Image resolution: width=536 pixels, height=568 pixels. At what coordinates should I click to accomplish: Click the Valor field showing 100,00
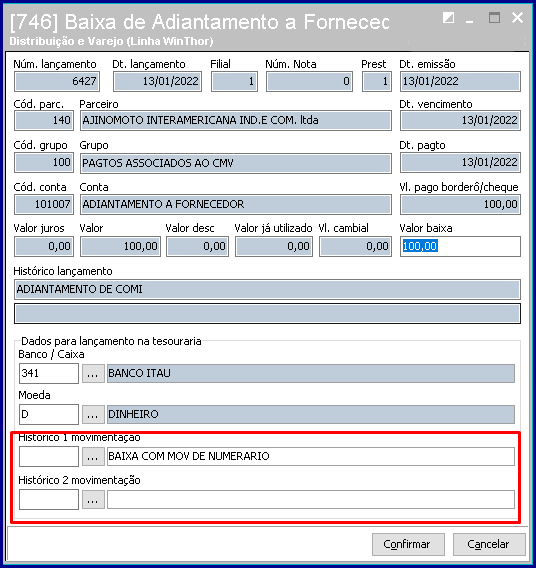click(x=121, y=246)
